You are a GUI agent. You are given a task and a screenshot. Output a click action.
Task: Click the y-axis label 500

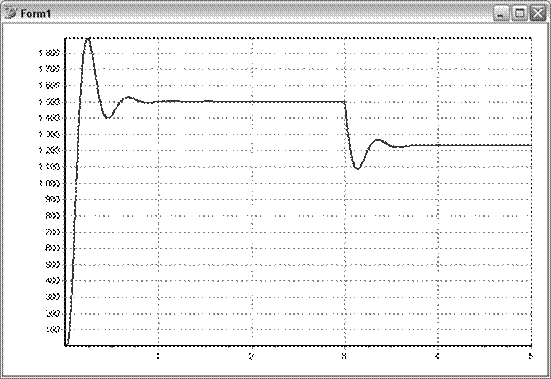[x=53, y=264]
